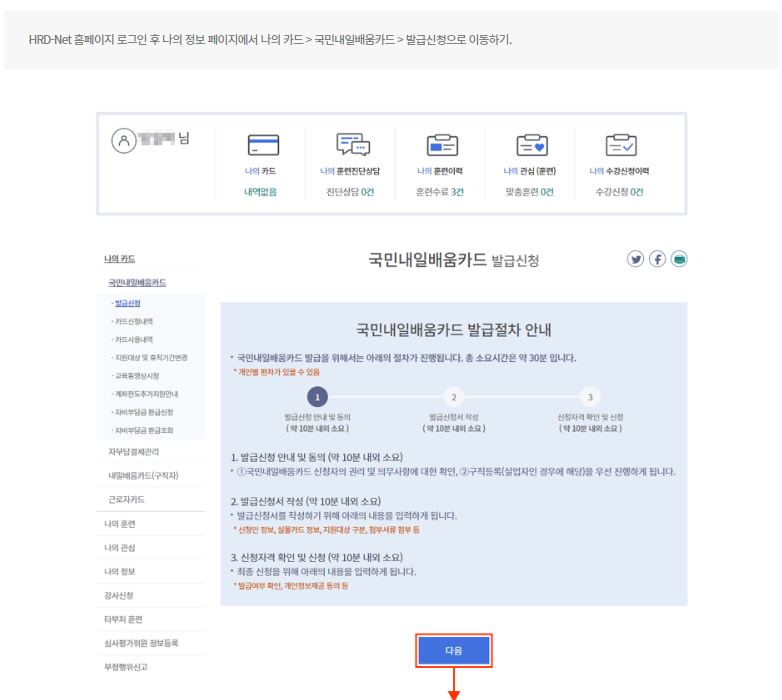Open the 나의 카드 card icon

(263, 145)
